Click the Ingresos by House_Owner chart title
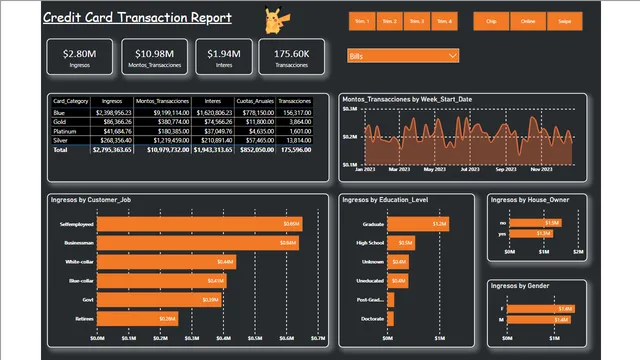 530,200
